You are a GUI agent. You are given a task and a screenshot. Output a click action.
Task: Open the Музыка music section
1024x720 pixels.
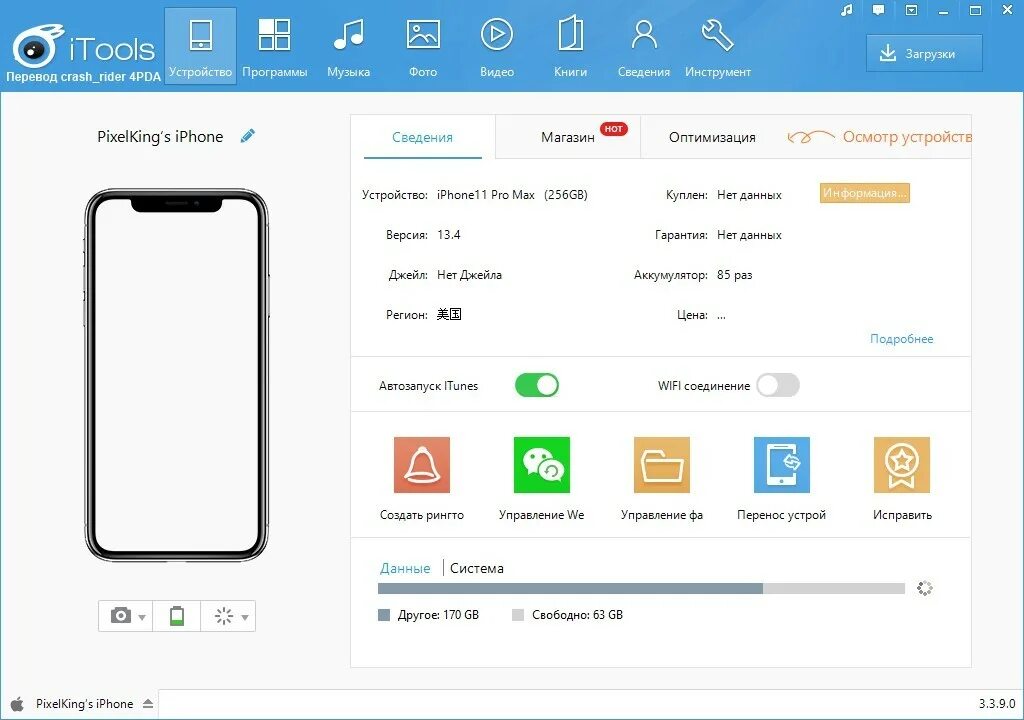click(348, 47)
